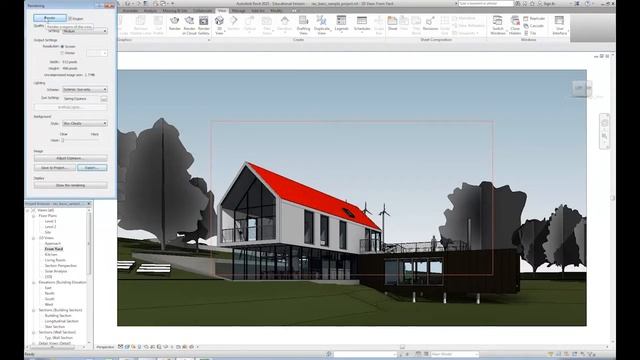Toggle the Region checkbox
Image resolution: width=640 pixels, height=360 pixels.
70,18
